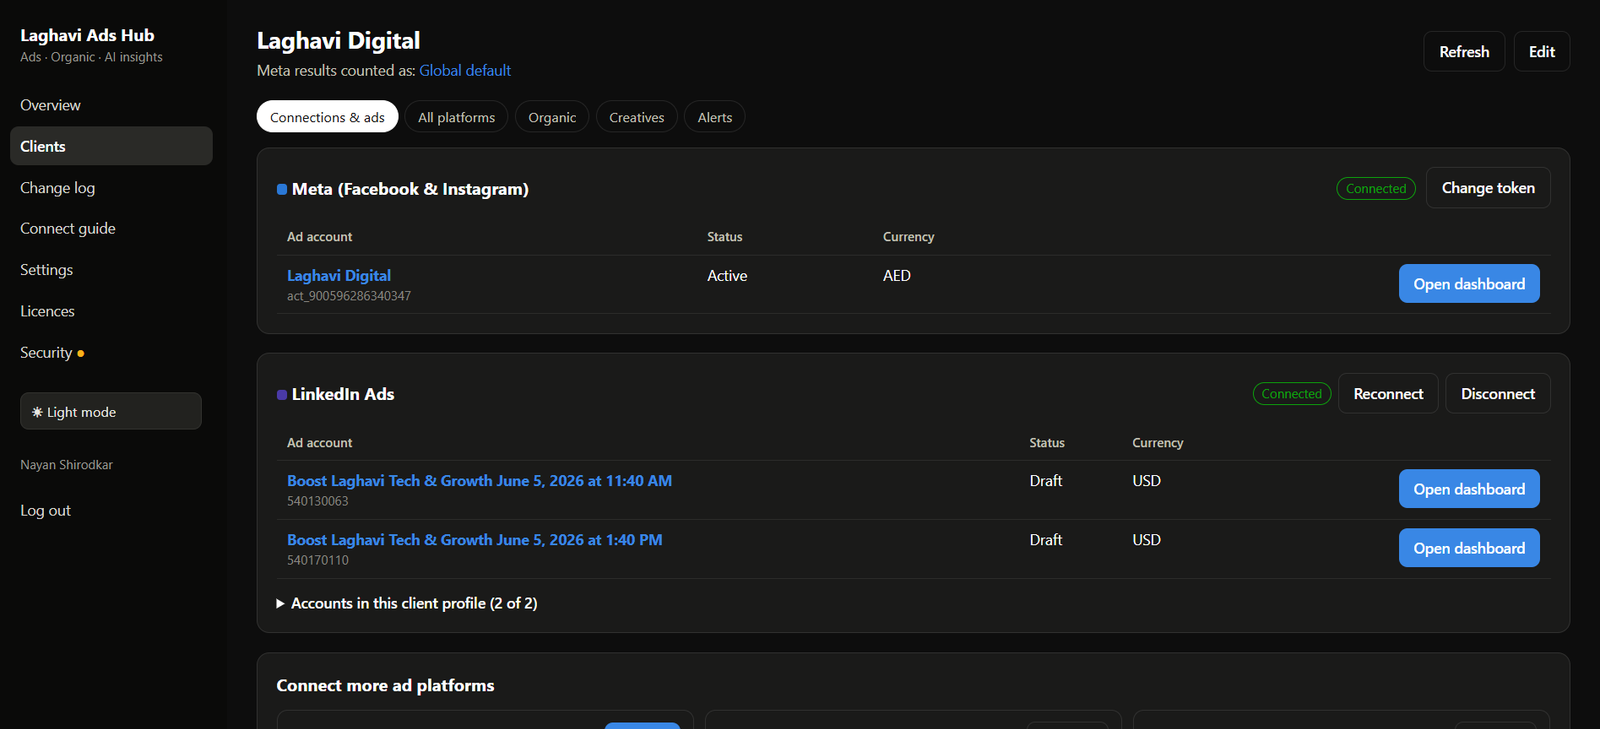This screenshot has height=729, width=1600.
Task: Click the account ID act_900596286340347
Action: click(349, 296)
